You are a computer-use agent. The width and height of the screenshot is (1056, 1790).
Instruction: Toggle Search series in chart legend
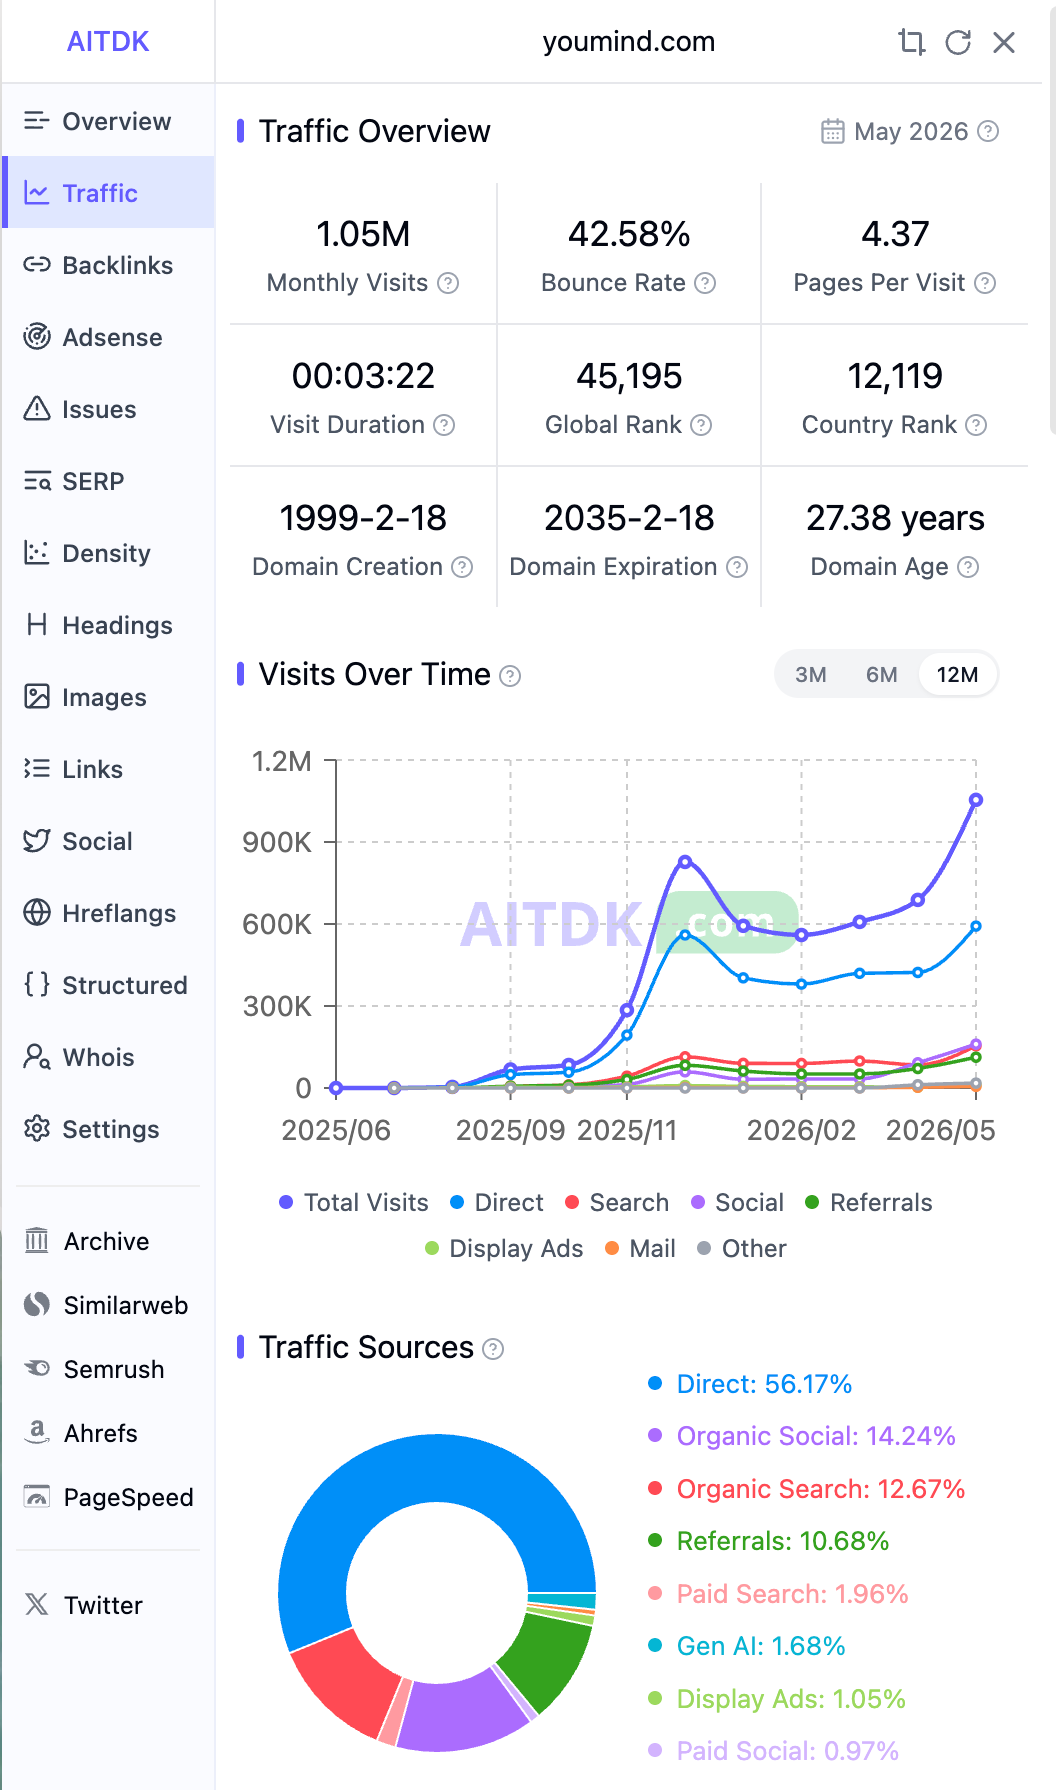point(617,1203)
